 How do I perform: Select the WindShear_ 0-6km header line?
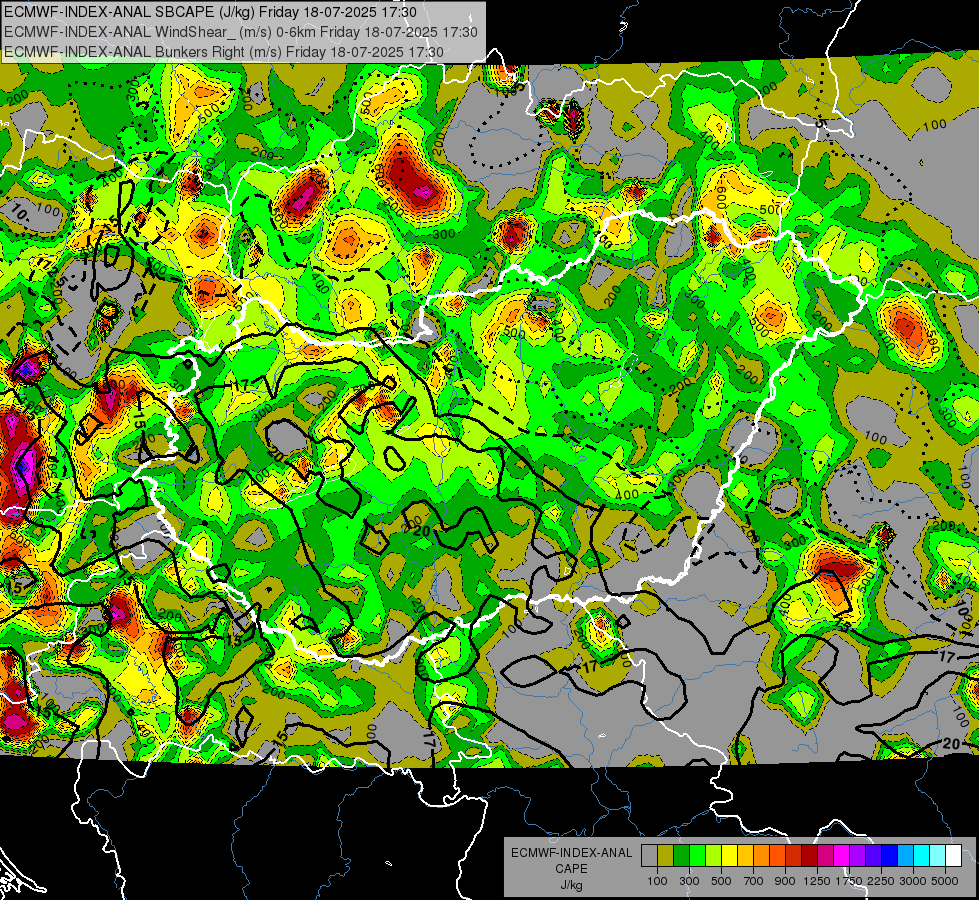(240, 32)
